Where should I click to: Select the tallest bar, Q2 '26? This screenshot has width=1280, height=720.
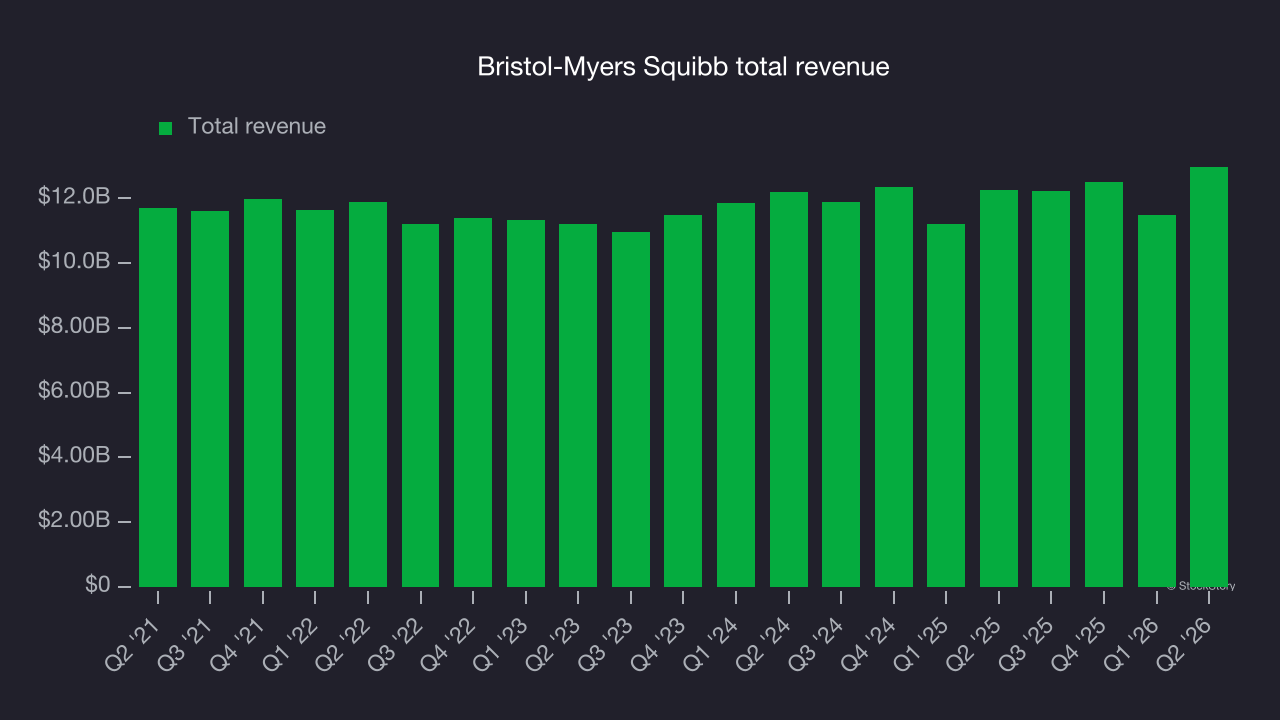click(1209, 377)
